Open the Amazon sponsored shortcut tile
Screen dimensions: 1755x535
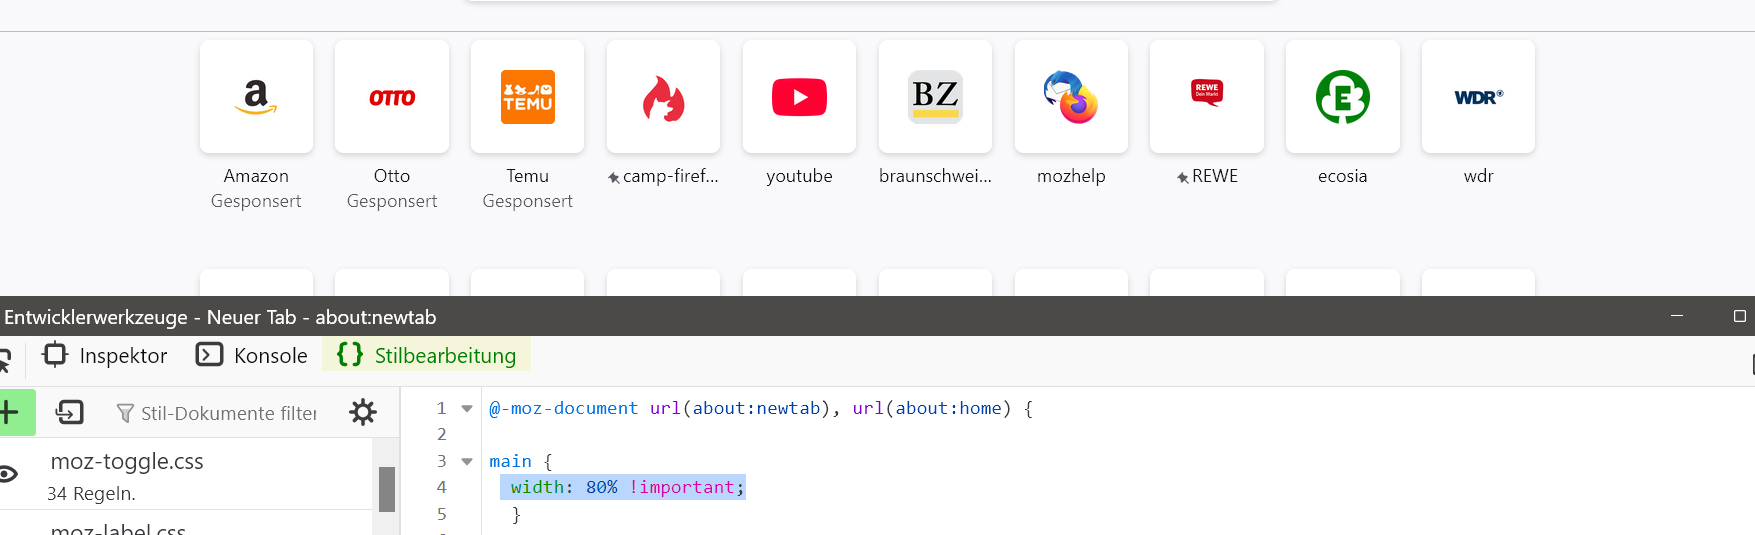pos(256,97)
